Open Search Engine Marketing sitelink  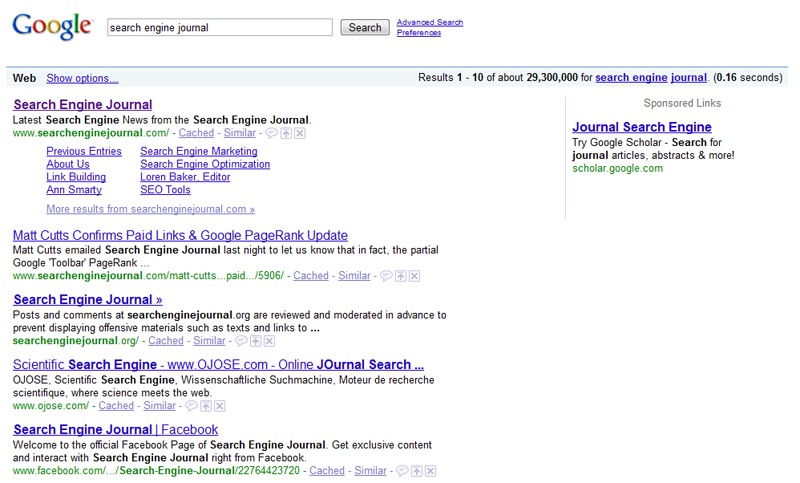click(x=199, y=151)
